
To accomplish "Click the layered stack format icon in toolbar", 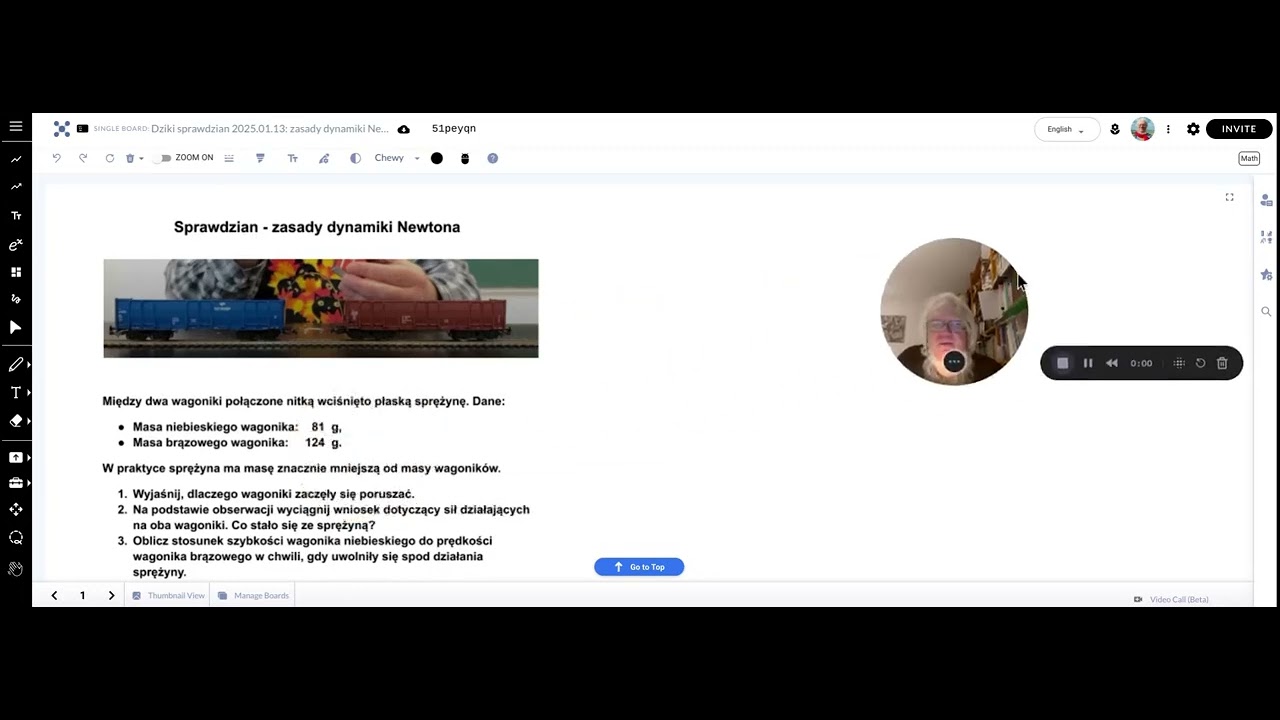I will click(x=260, y=158).
